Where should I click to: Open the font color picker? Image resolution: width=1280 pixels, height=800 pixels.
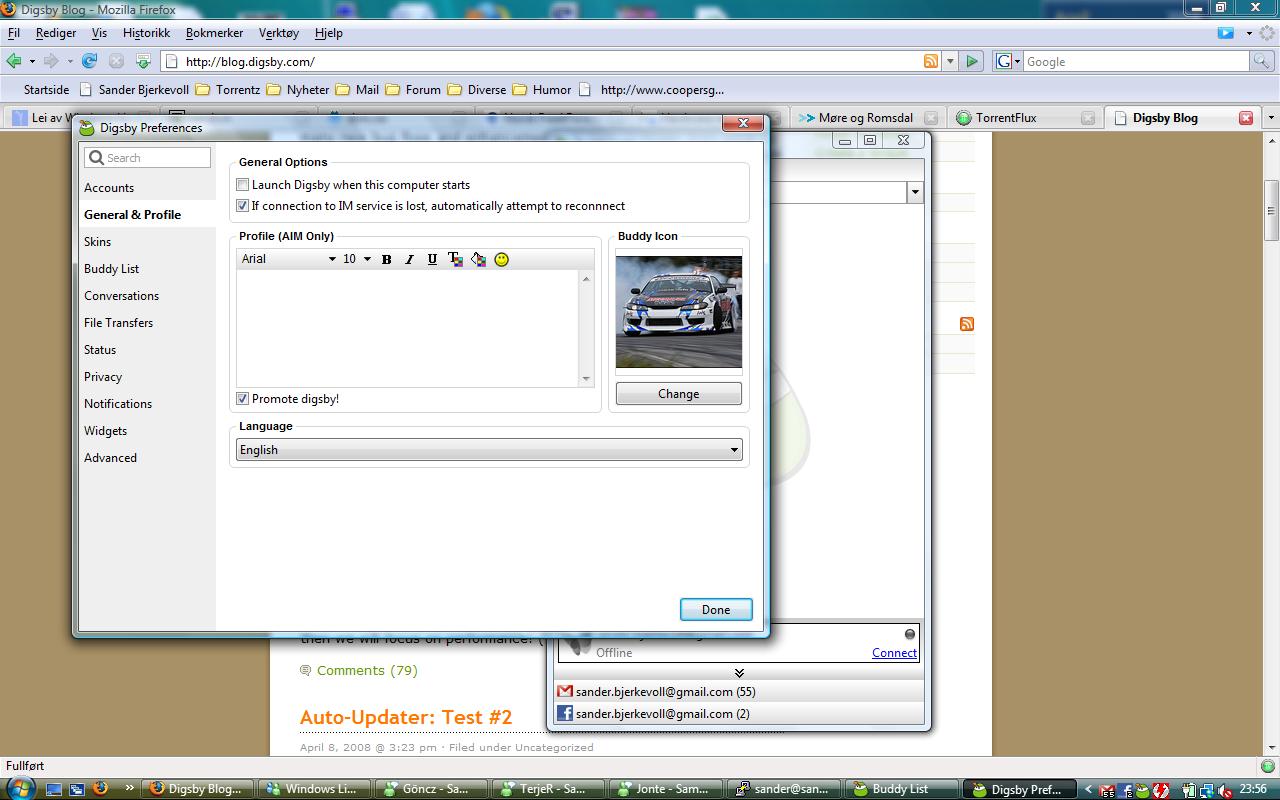455,259
